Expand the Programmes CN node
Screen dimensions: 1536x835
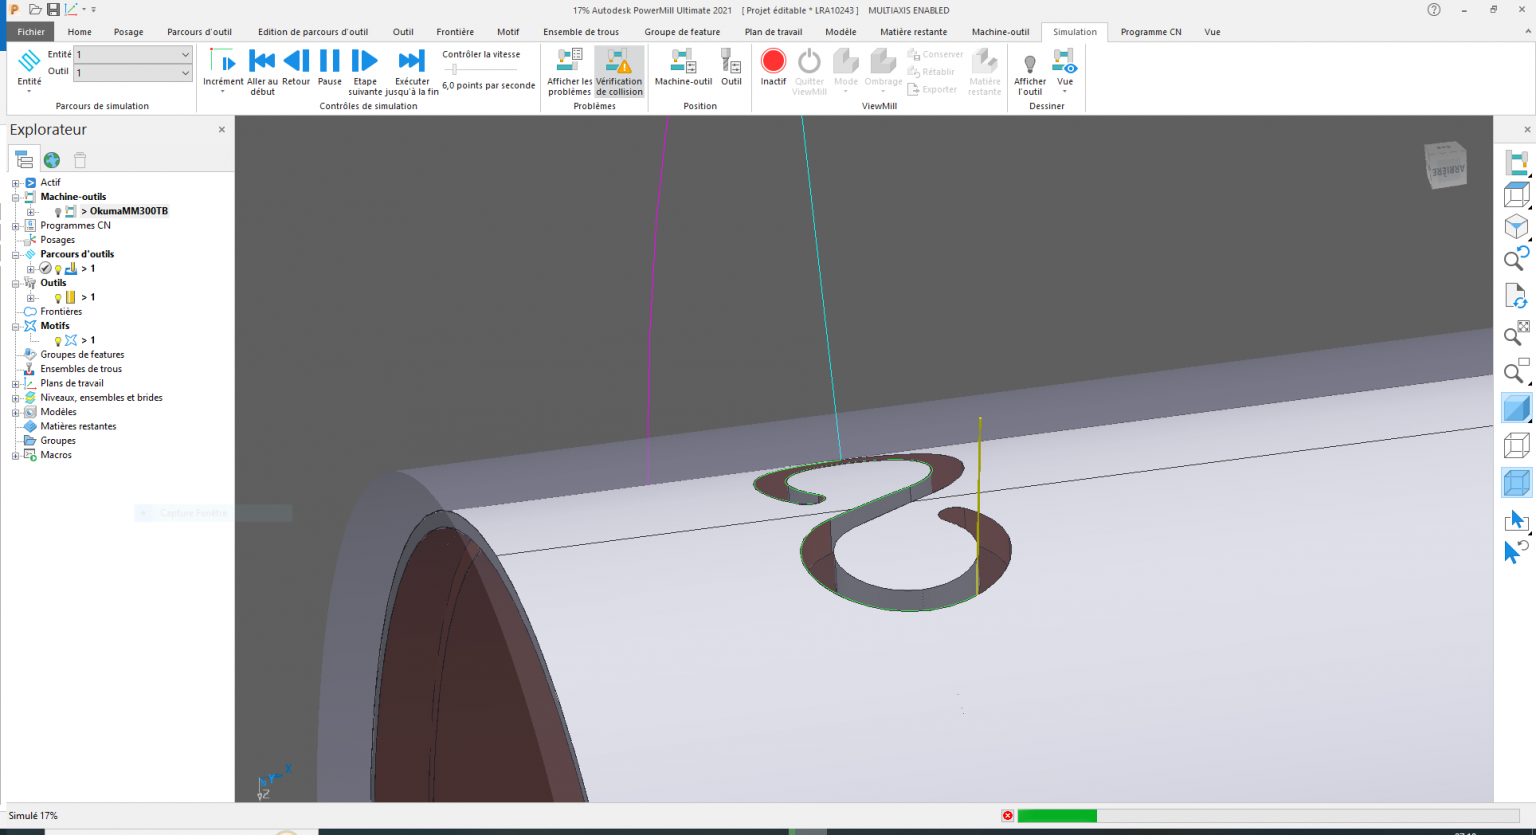tap(16, 226)
